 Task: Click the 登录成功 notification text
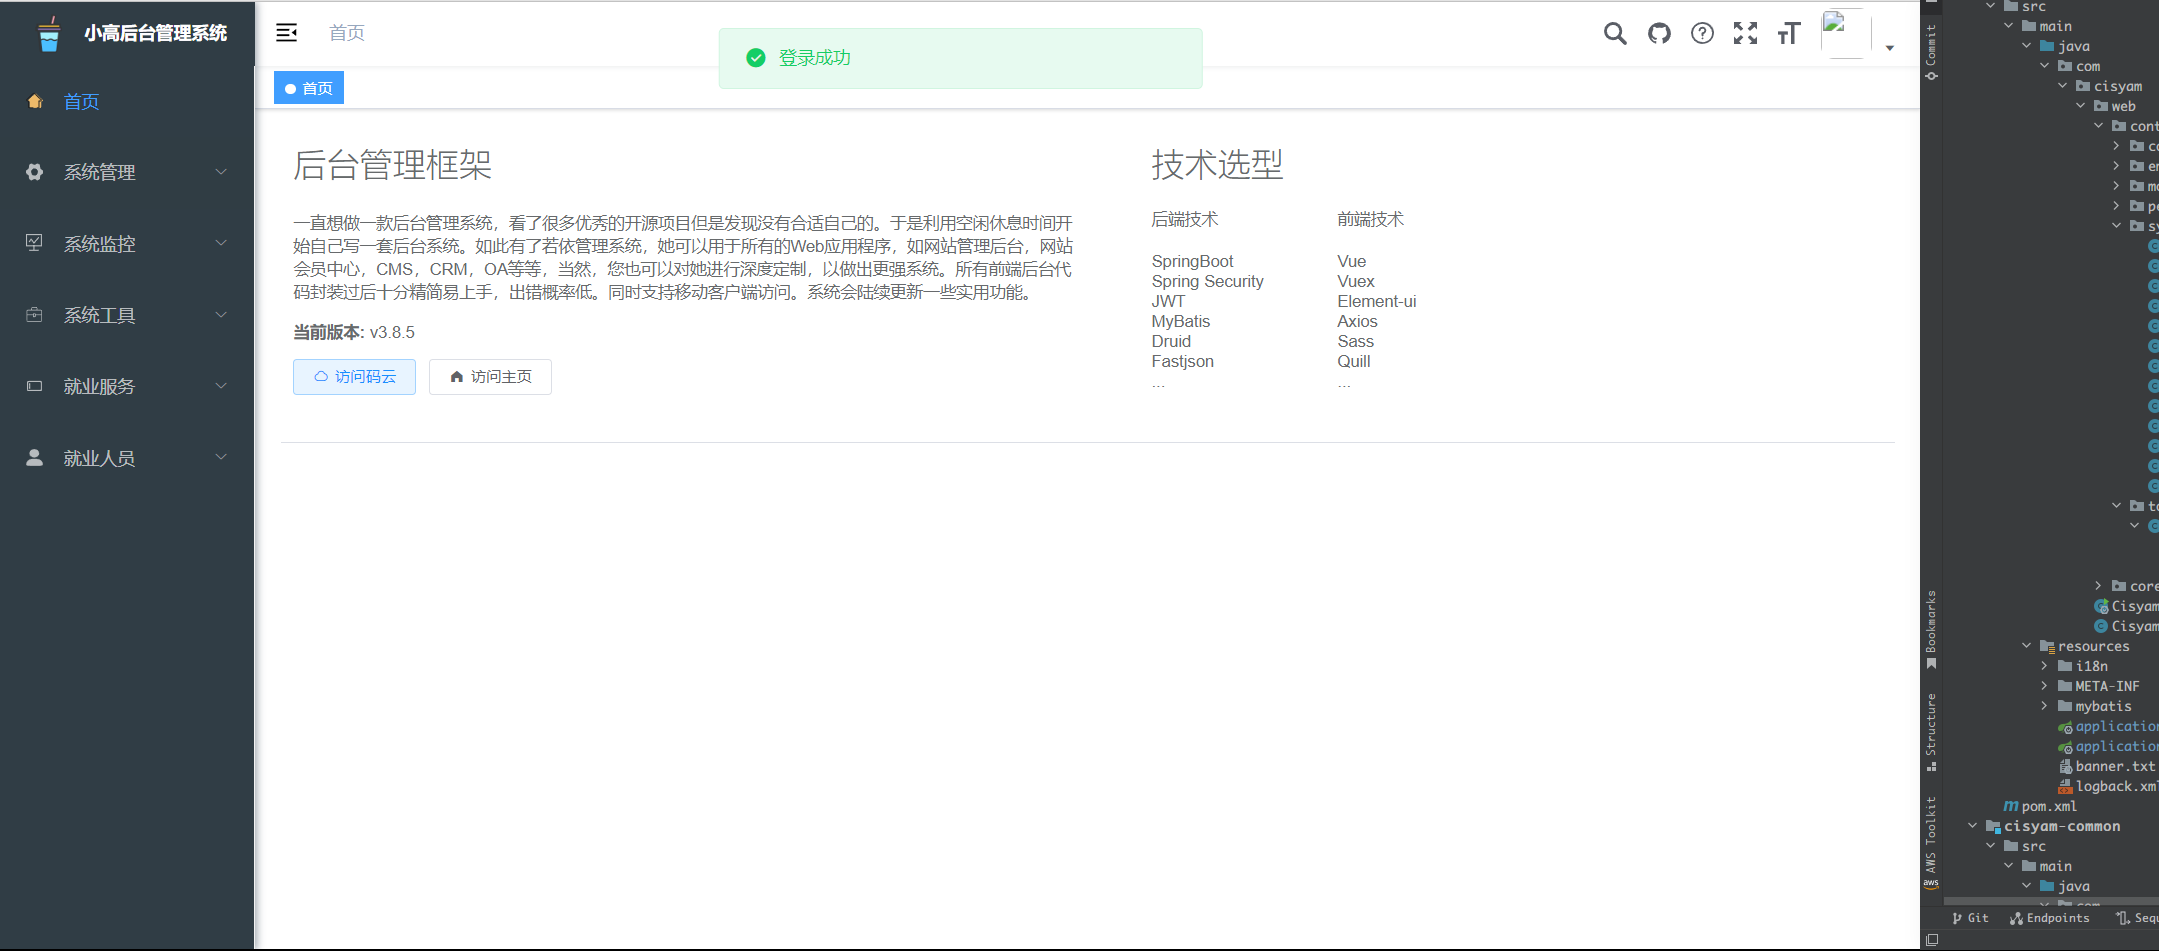click(815, 58)
